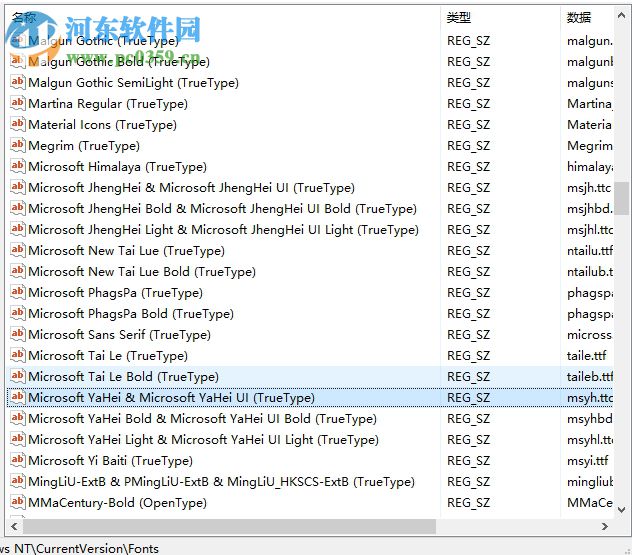Select Microsoft JhengHei & Microsoft JhengHei UI (TrueType)
The image size is (632, 555).
[x=191, y=187]
